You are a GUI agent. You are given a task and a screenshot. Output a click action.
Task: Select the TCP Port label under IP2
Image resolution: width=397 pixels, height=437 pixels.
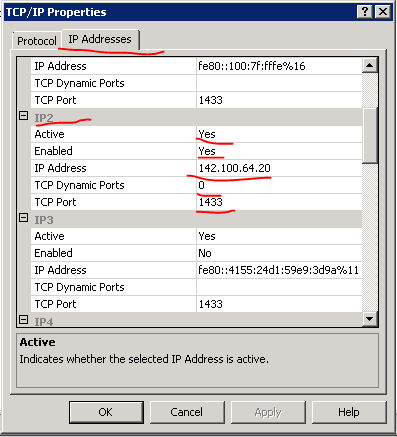click(x=55, y=202)
